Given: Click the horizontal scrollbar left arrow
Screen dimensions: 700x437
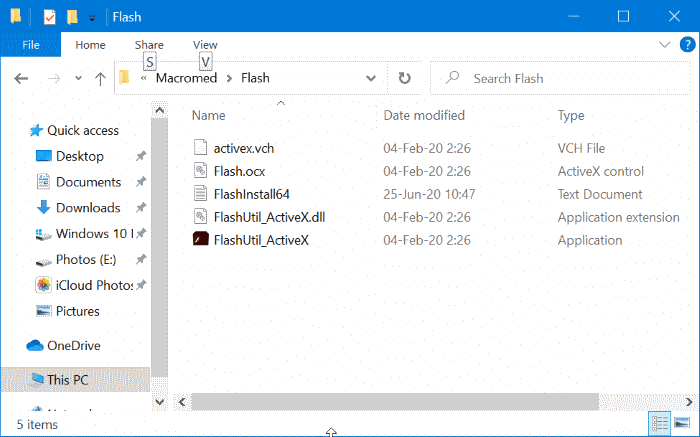Looking at the screenshot, I should (182, 402).
